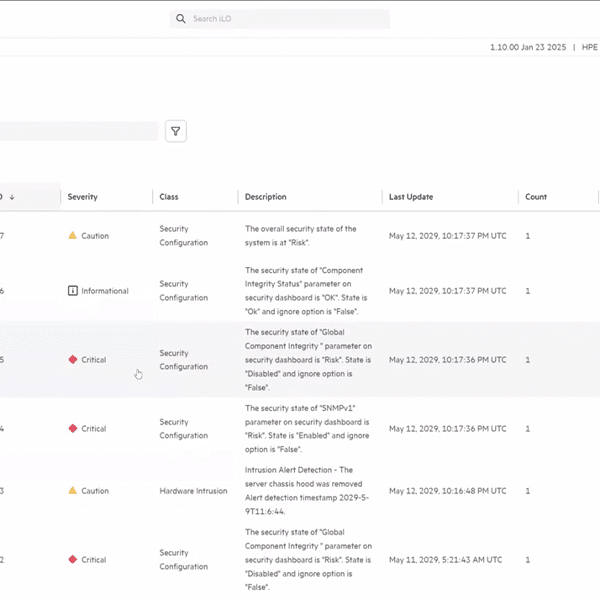Viewport: 600px width, 600px height.
Task: Click the Caution icon in Hardware Intrusion row
Action: (x=72, y=491)
